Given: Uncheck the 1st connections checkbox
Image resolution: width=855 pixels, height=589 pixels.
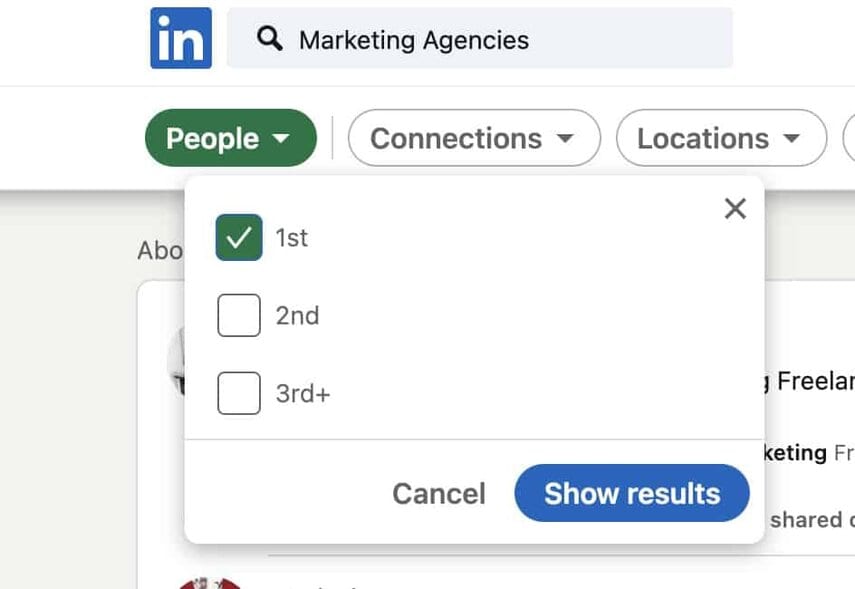Looking at the screenshot, I should pos(239,237).
